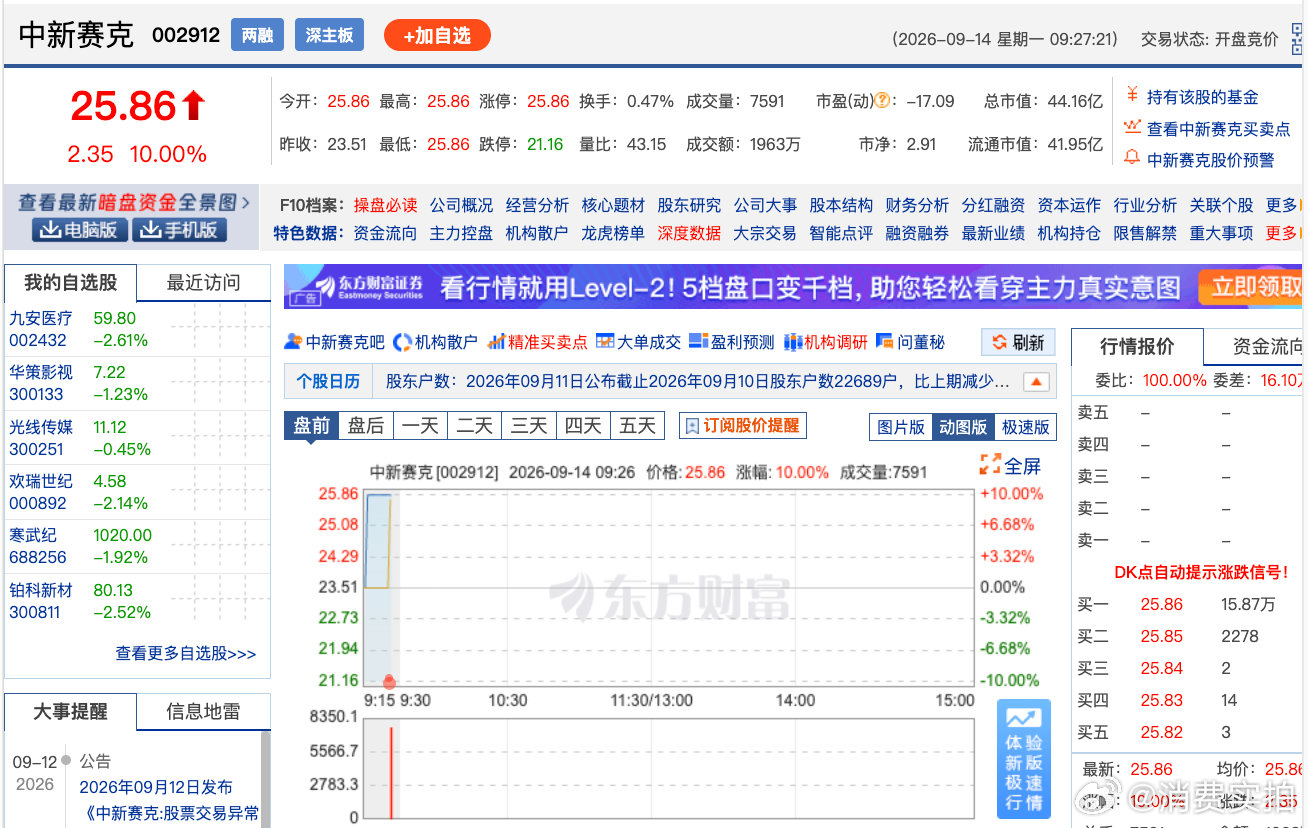Download 电脑版 dark pool client

(x=80, y=230)
